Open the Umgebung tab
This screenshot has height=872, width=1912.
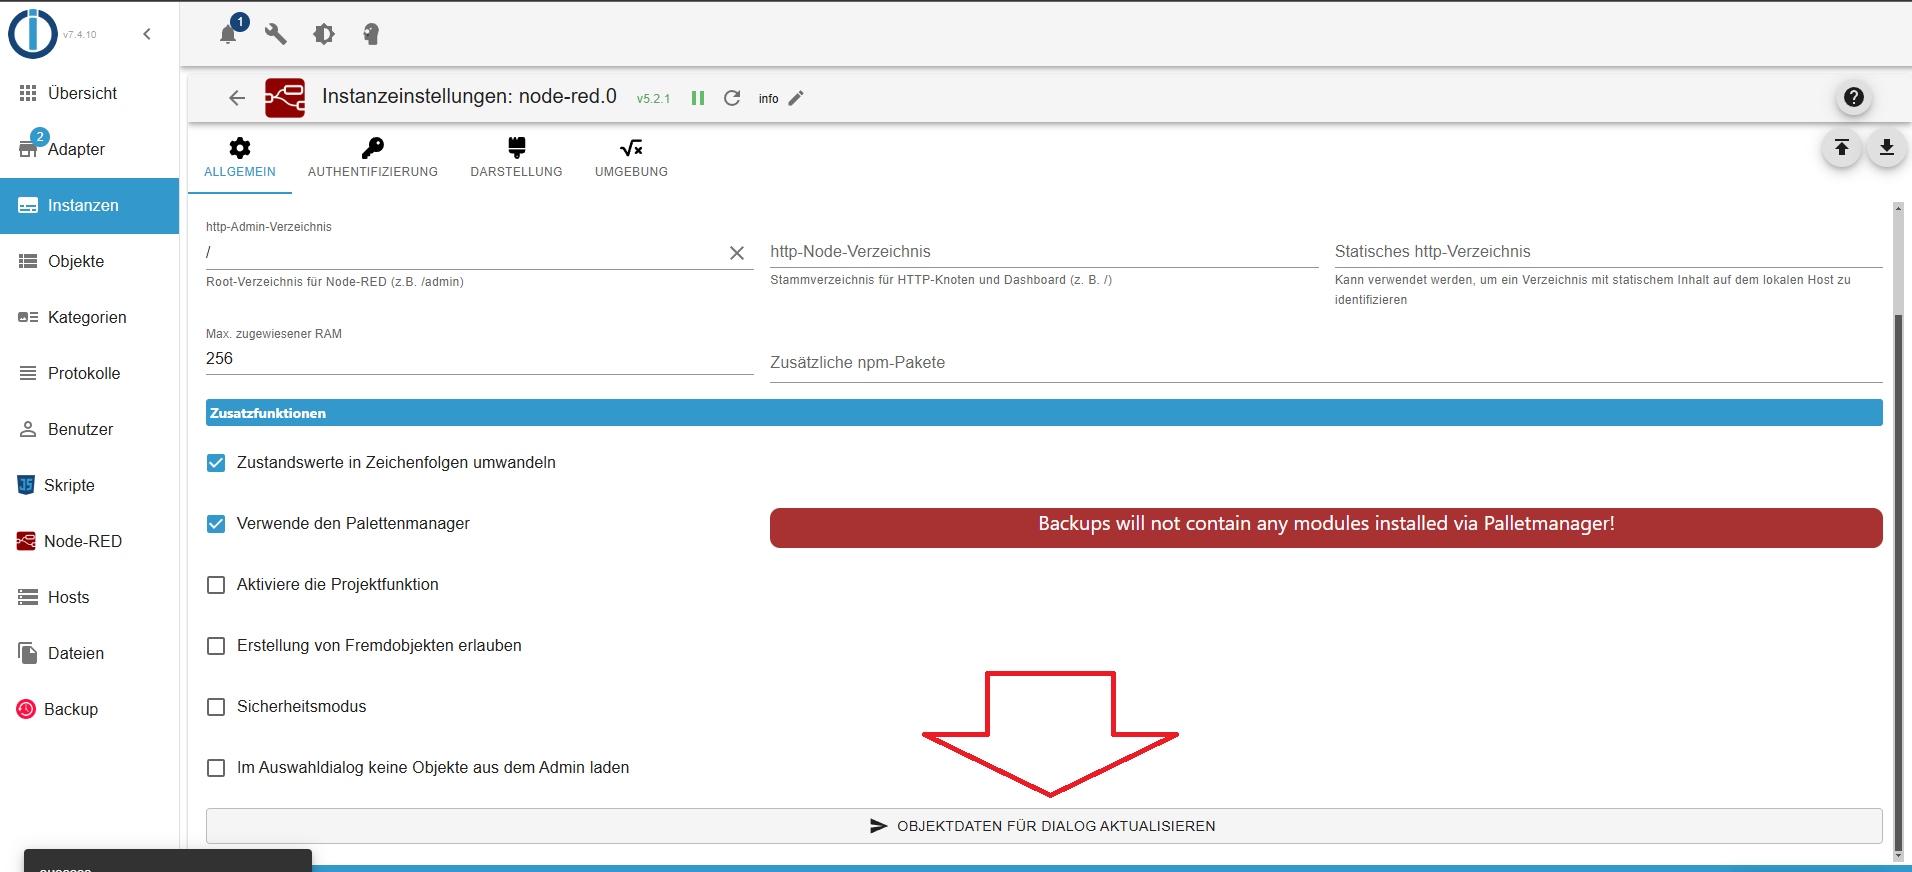[631, 158]
